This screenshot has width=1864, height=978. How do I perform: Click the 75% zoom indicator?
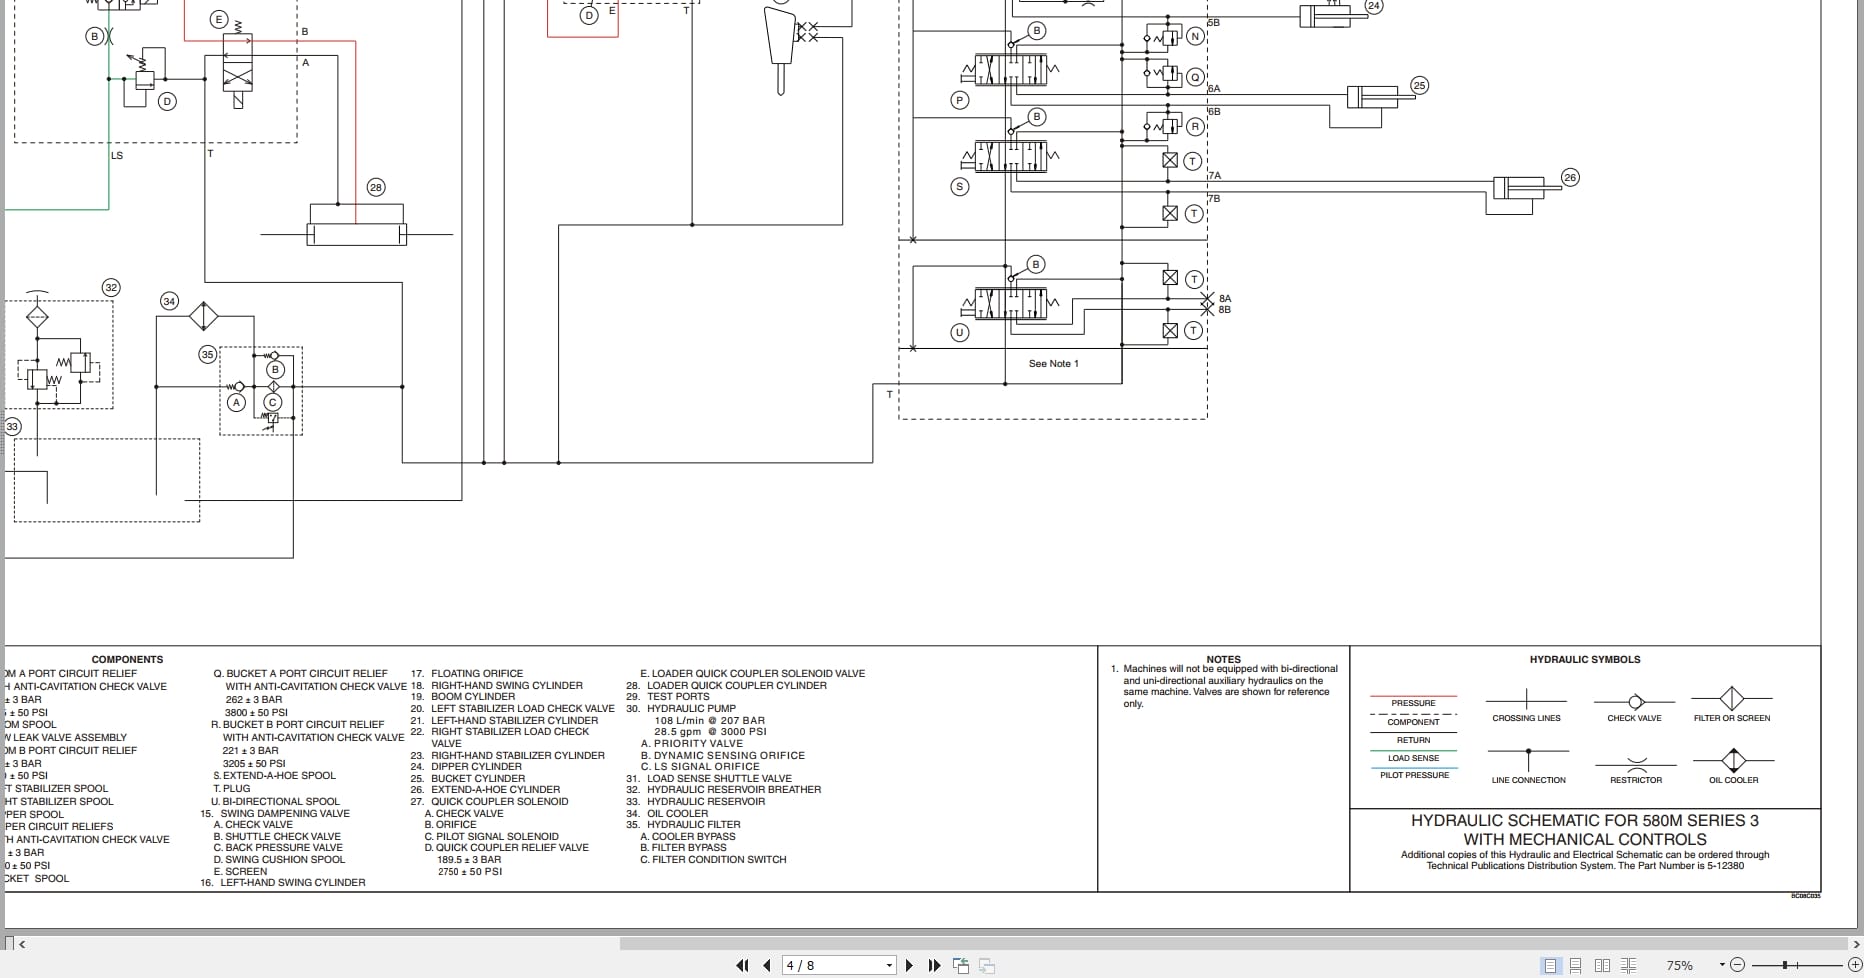(1679, 965)
